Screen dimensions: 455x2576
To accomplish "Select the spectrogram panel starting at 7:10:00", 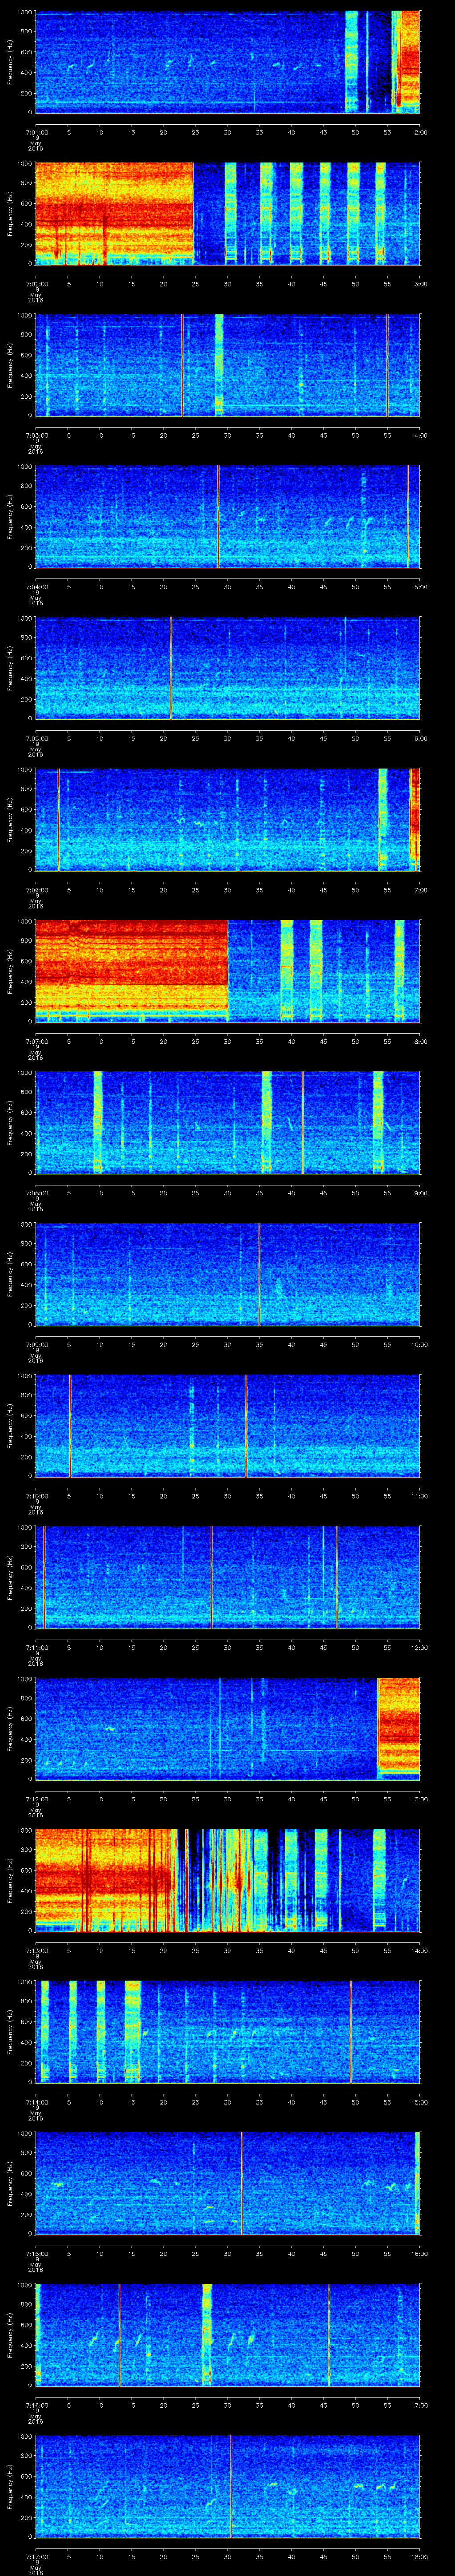I will pyautogui.click(x=228, y=1426).
